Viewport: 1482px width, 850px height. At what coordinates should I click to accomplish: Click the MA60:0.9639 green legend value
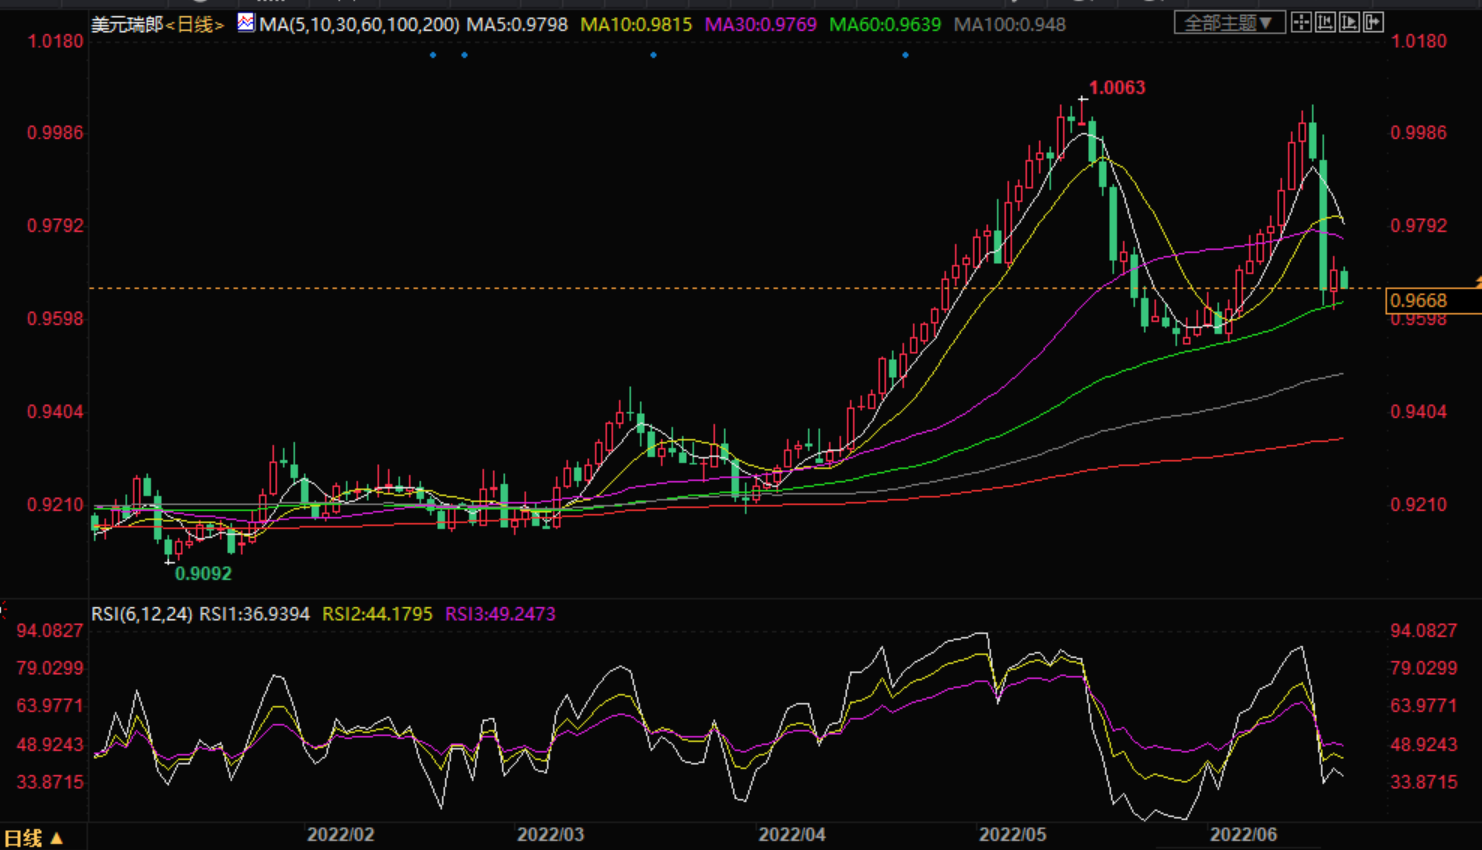coord(884,24)
